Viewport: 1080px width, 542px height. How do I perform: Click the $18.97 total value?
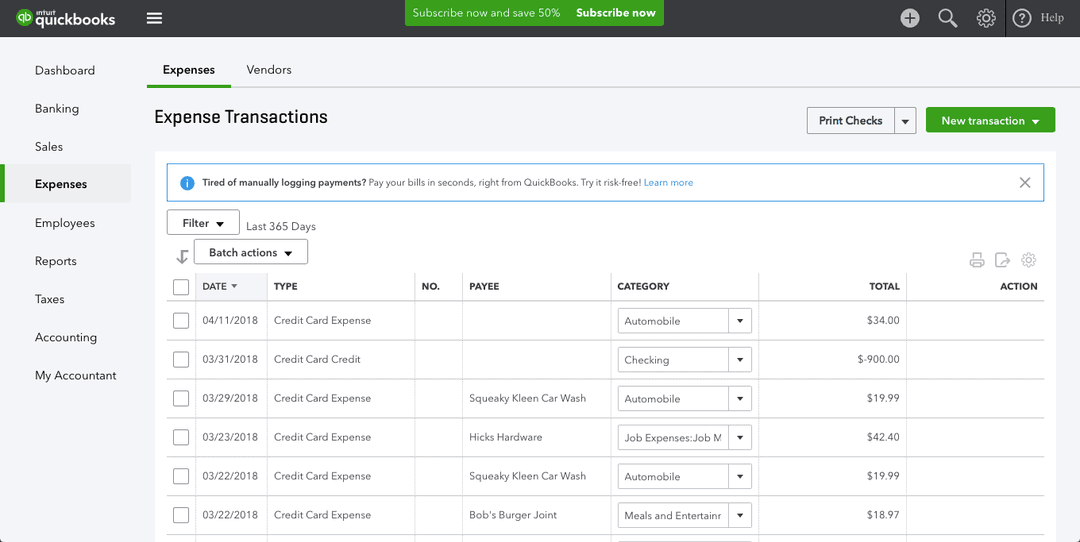(x=883, y=515)
